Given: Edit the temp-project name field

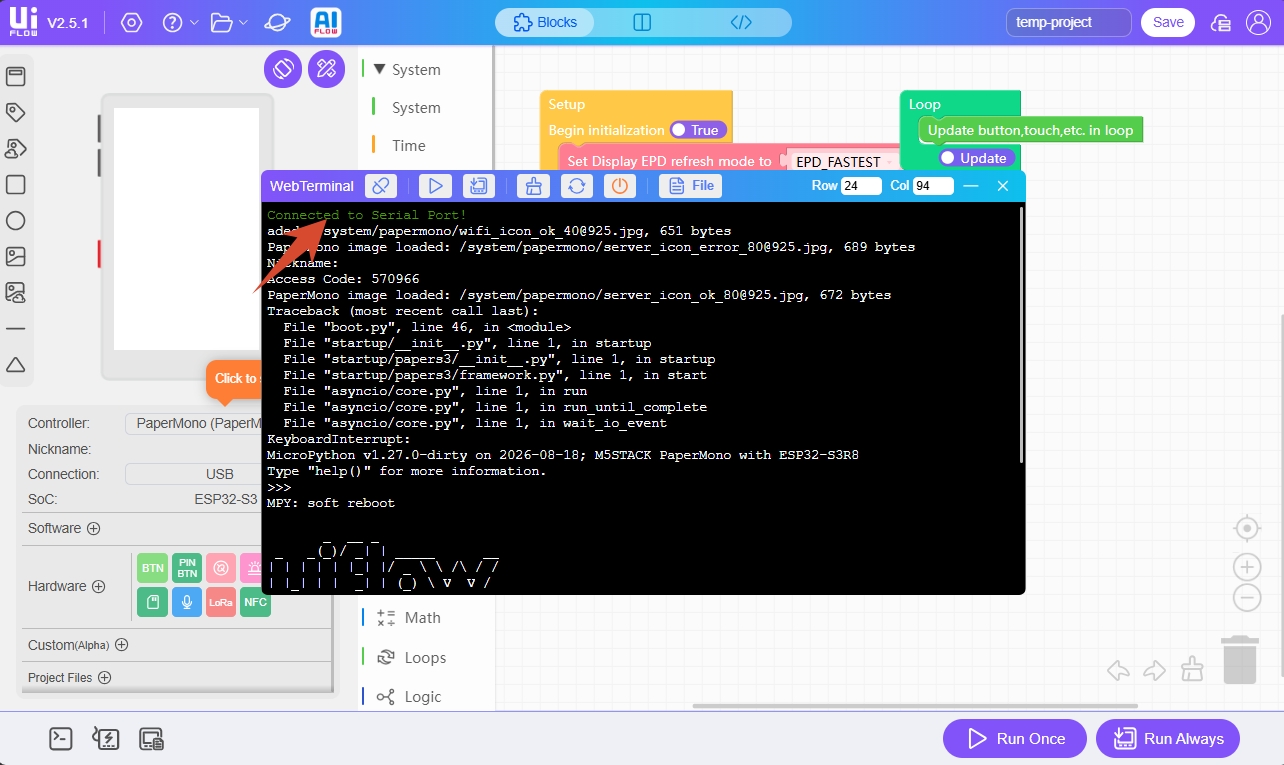Looking at the screenshot, I should pyautogui.click(x=1069, y=22).
